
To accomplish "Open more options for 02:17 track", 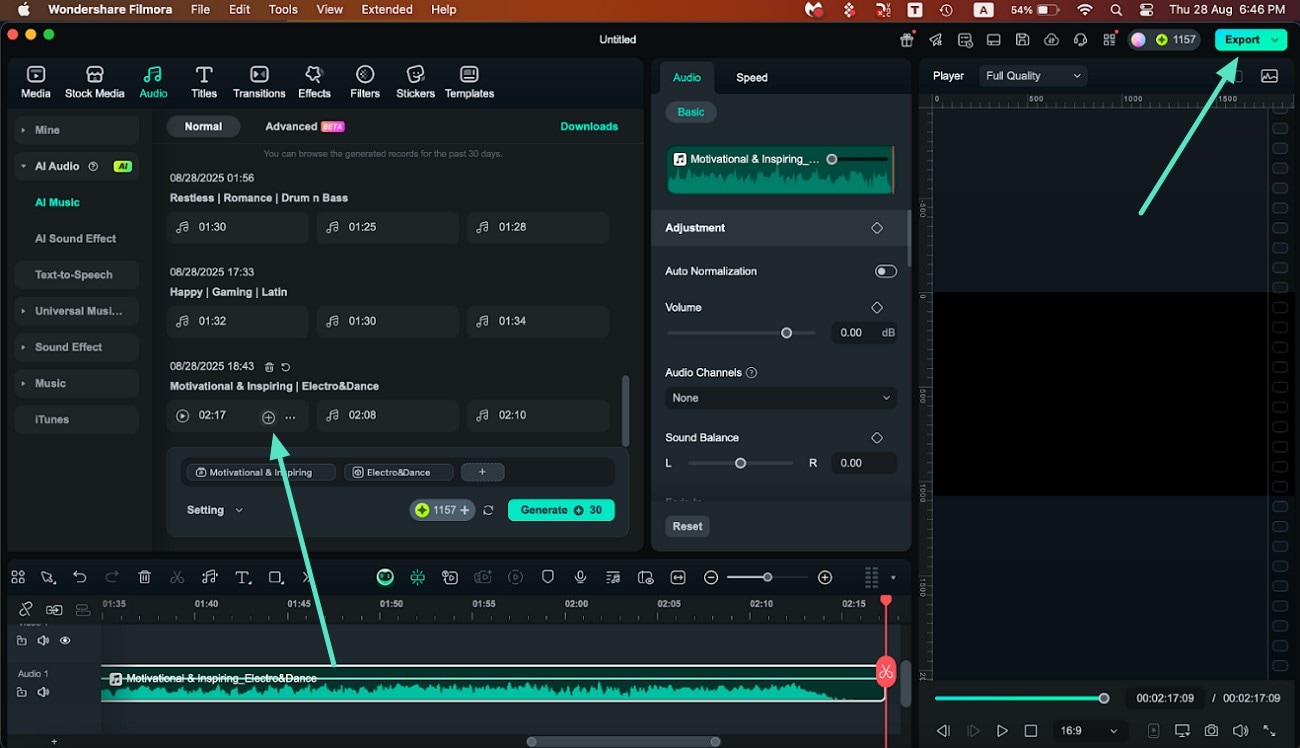I will [290, 417].
